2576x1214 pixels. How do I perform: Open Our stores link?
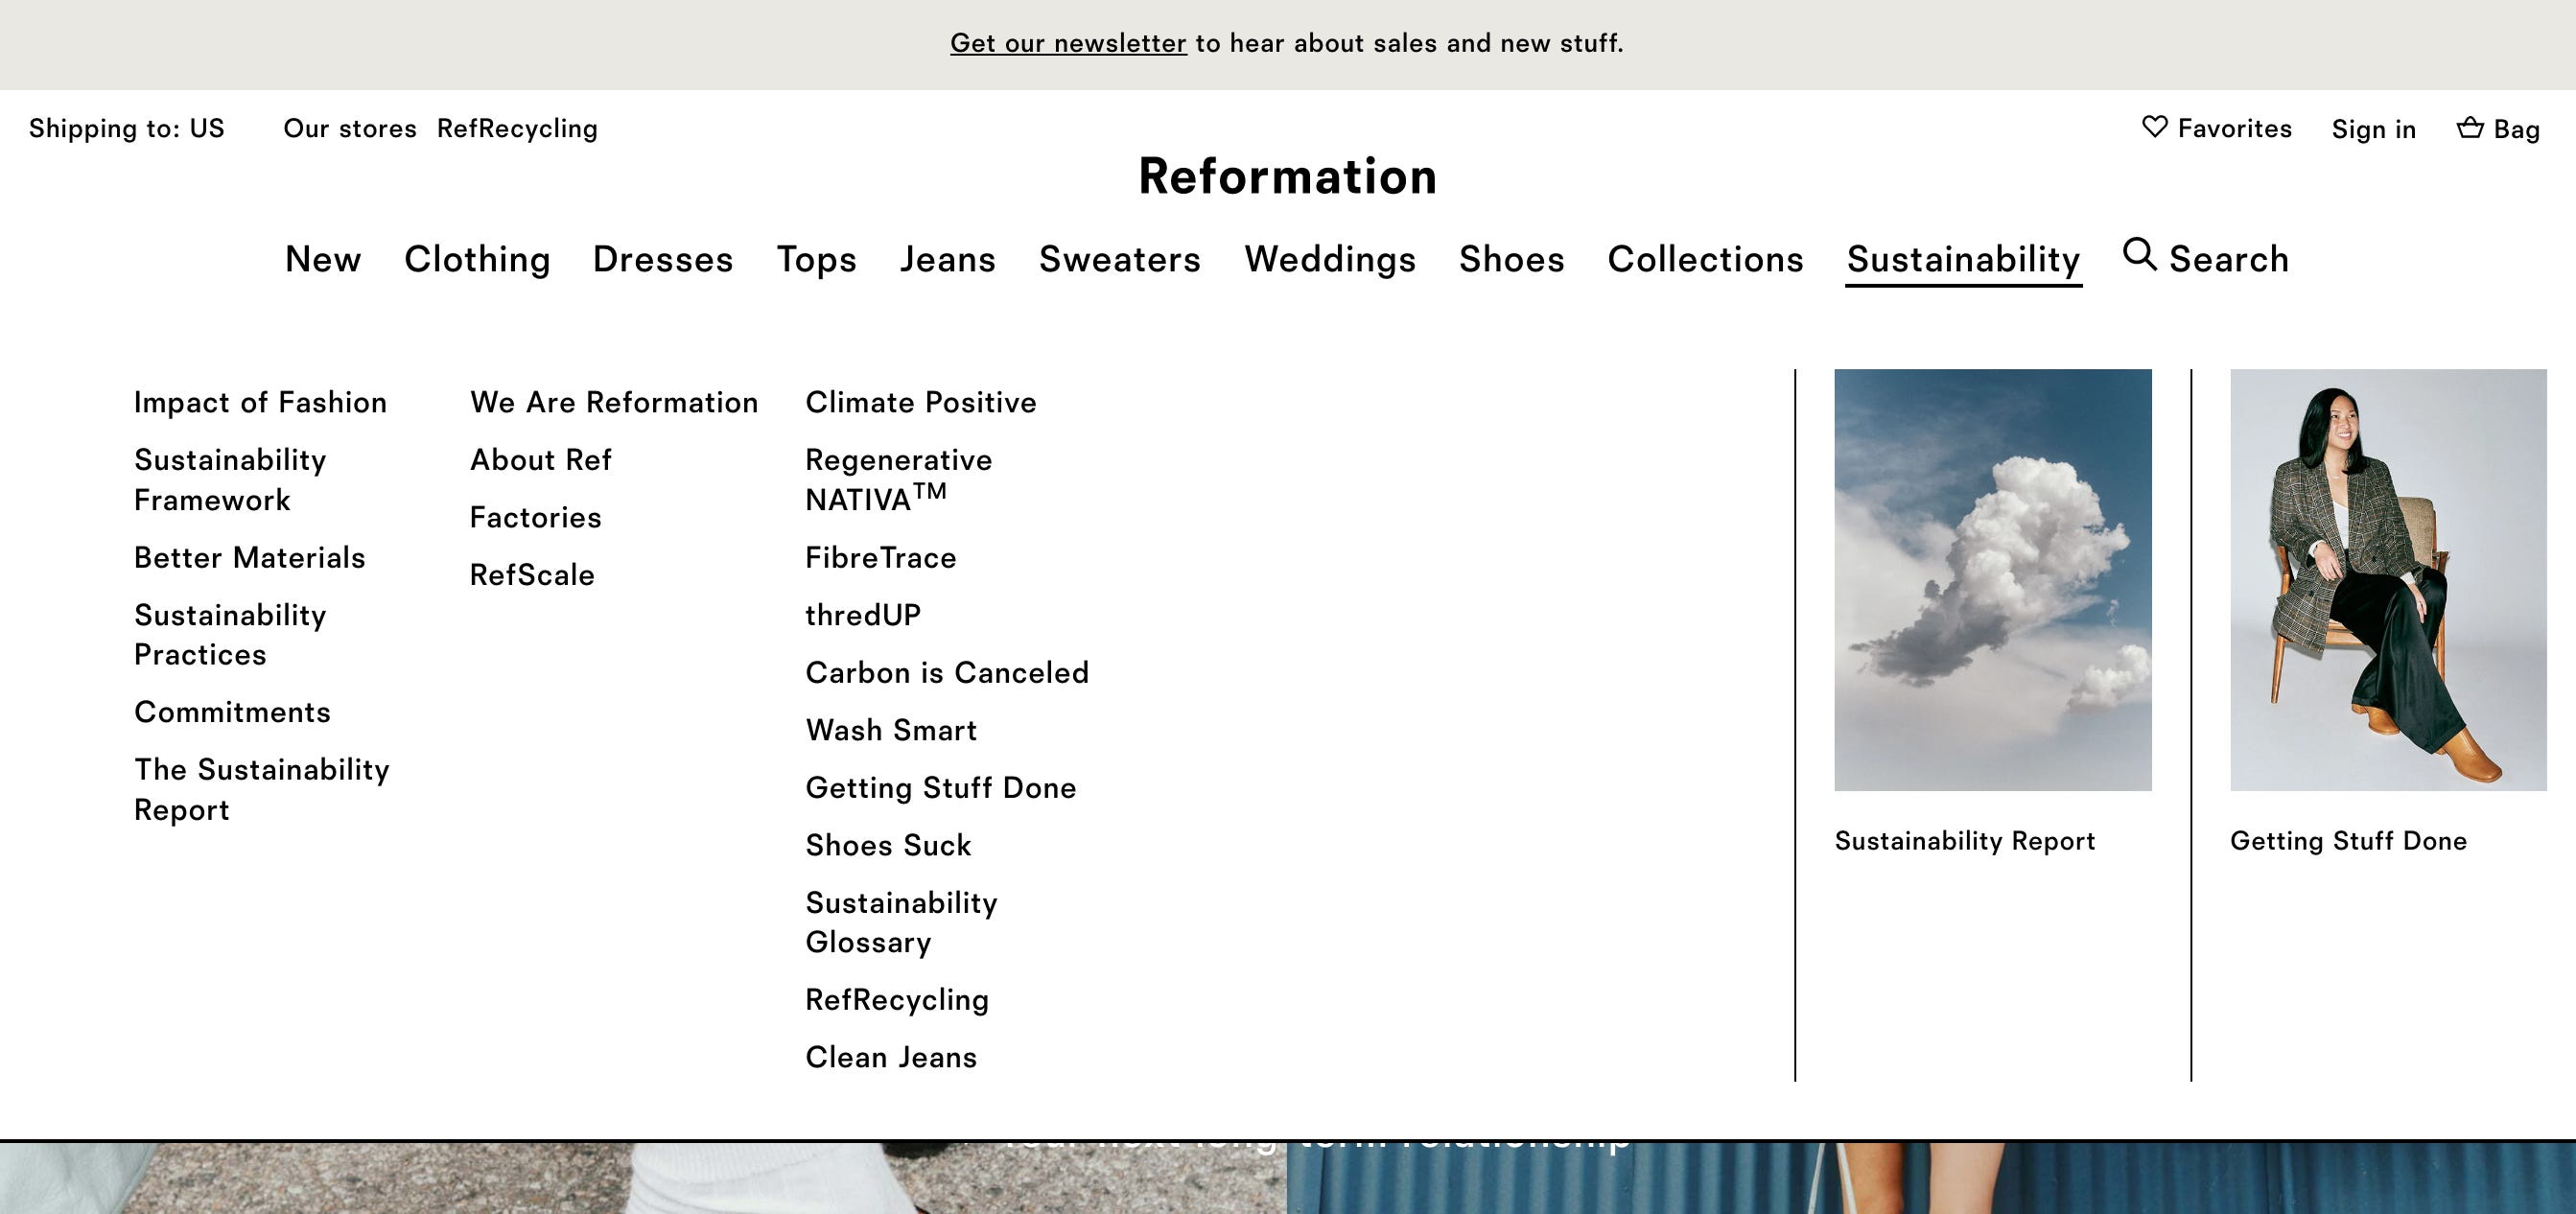coord(350,128)
